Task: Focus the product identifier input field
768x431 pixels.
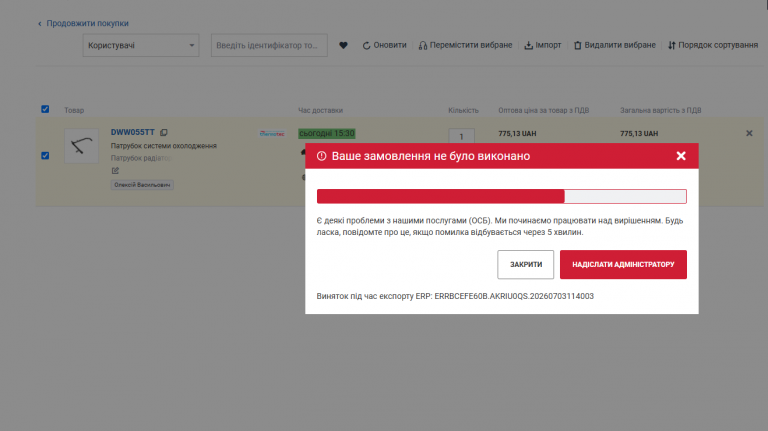Action: tap(269, 45)
